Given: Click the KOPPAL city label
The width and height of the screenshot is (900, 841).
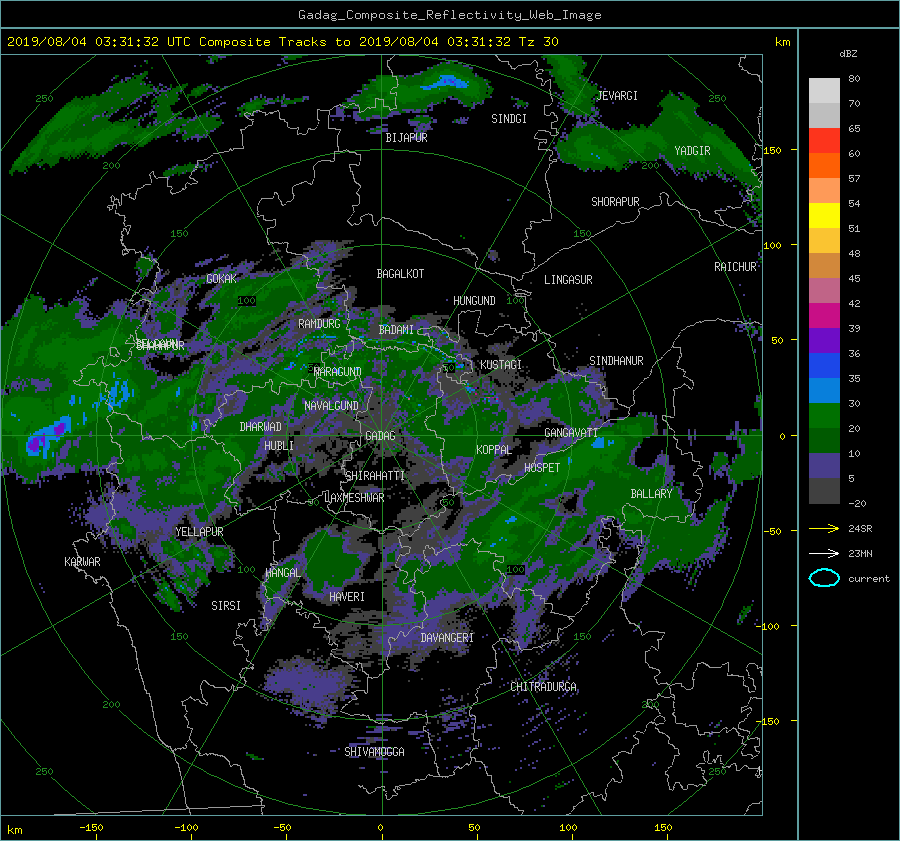Looking at the screenshot, I should [494, 450].
